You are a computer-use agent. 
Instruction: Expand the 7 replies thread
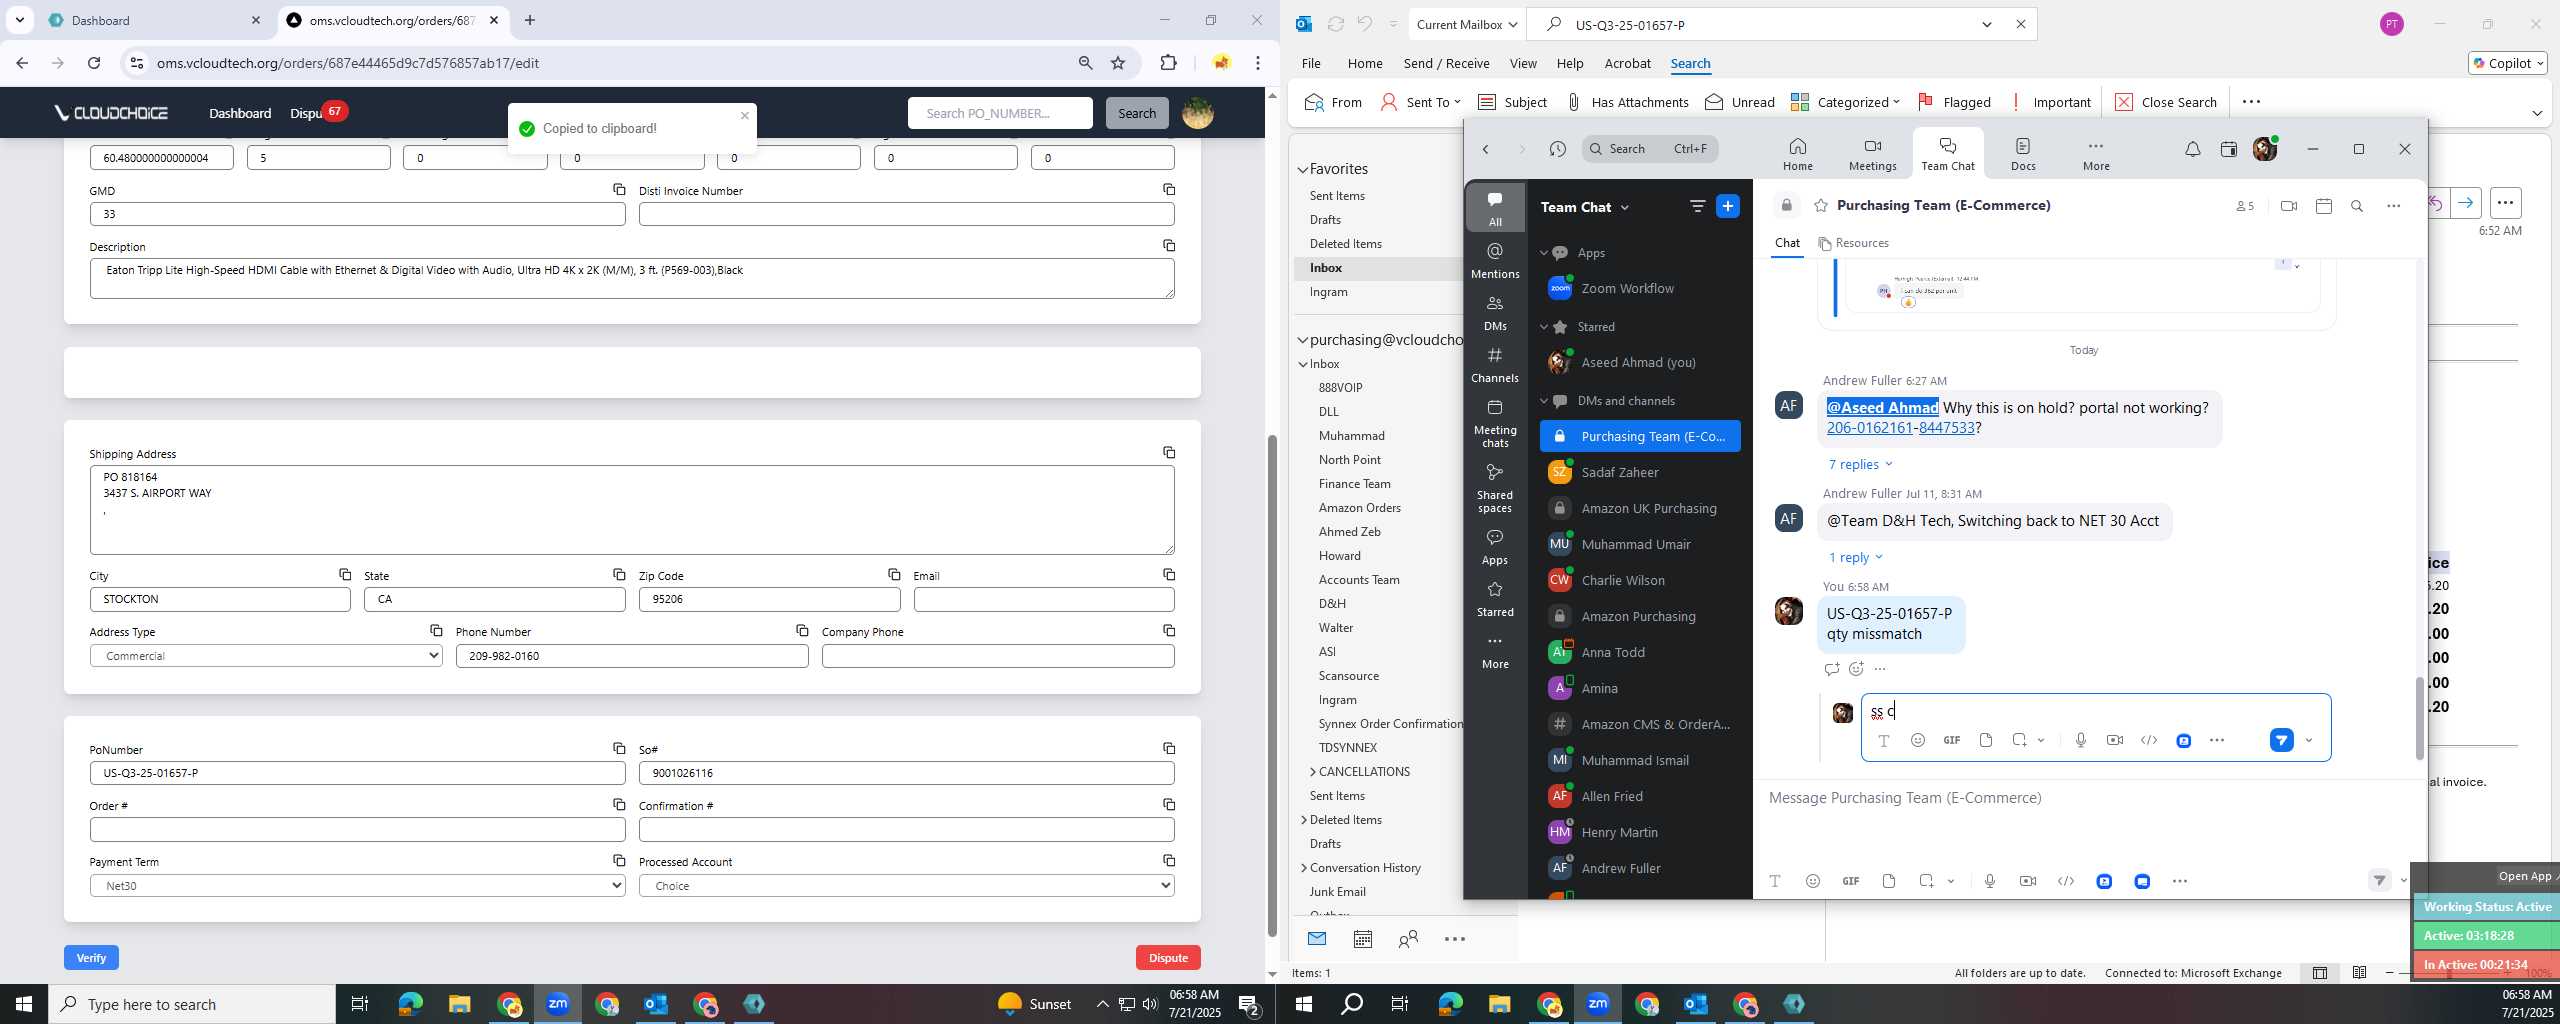click(x=1860, y=464)
